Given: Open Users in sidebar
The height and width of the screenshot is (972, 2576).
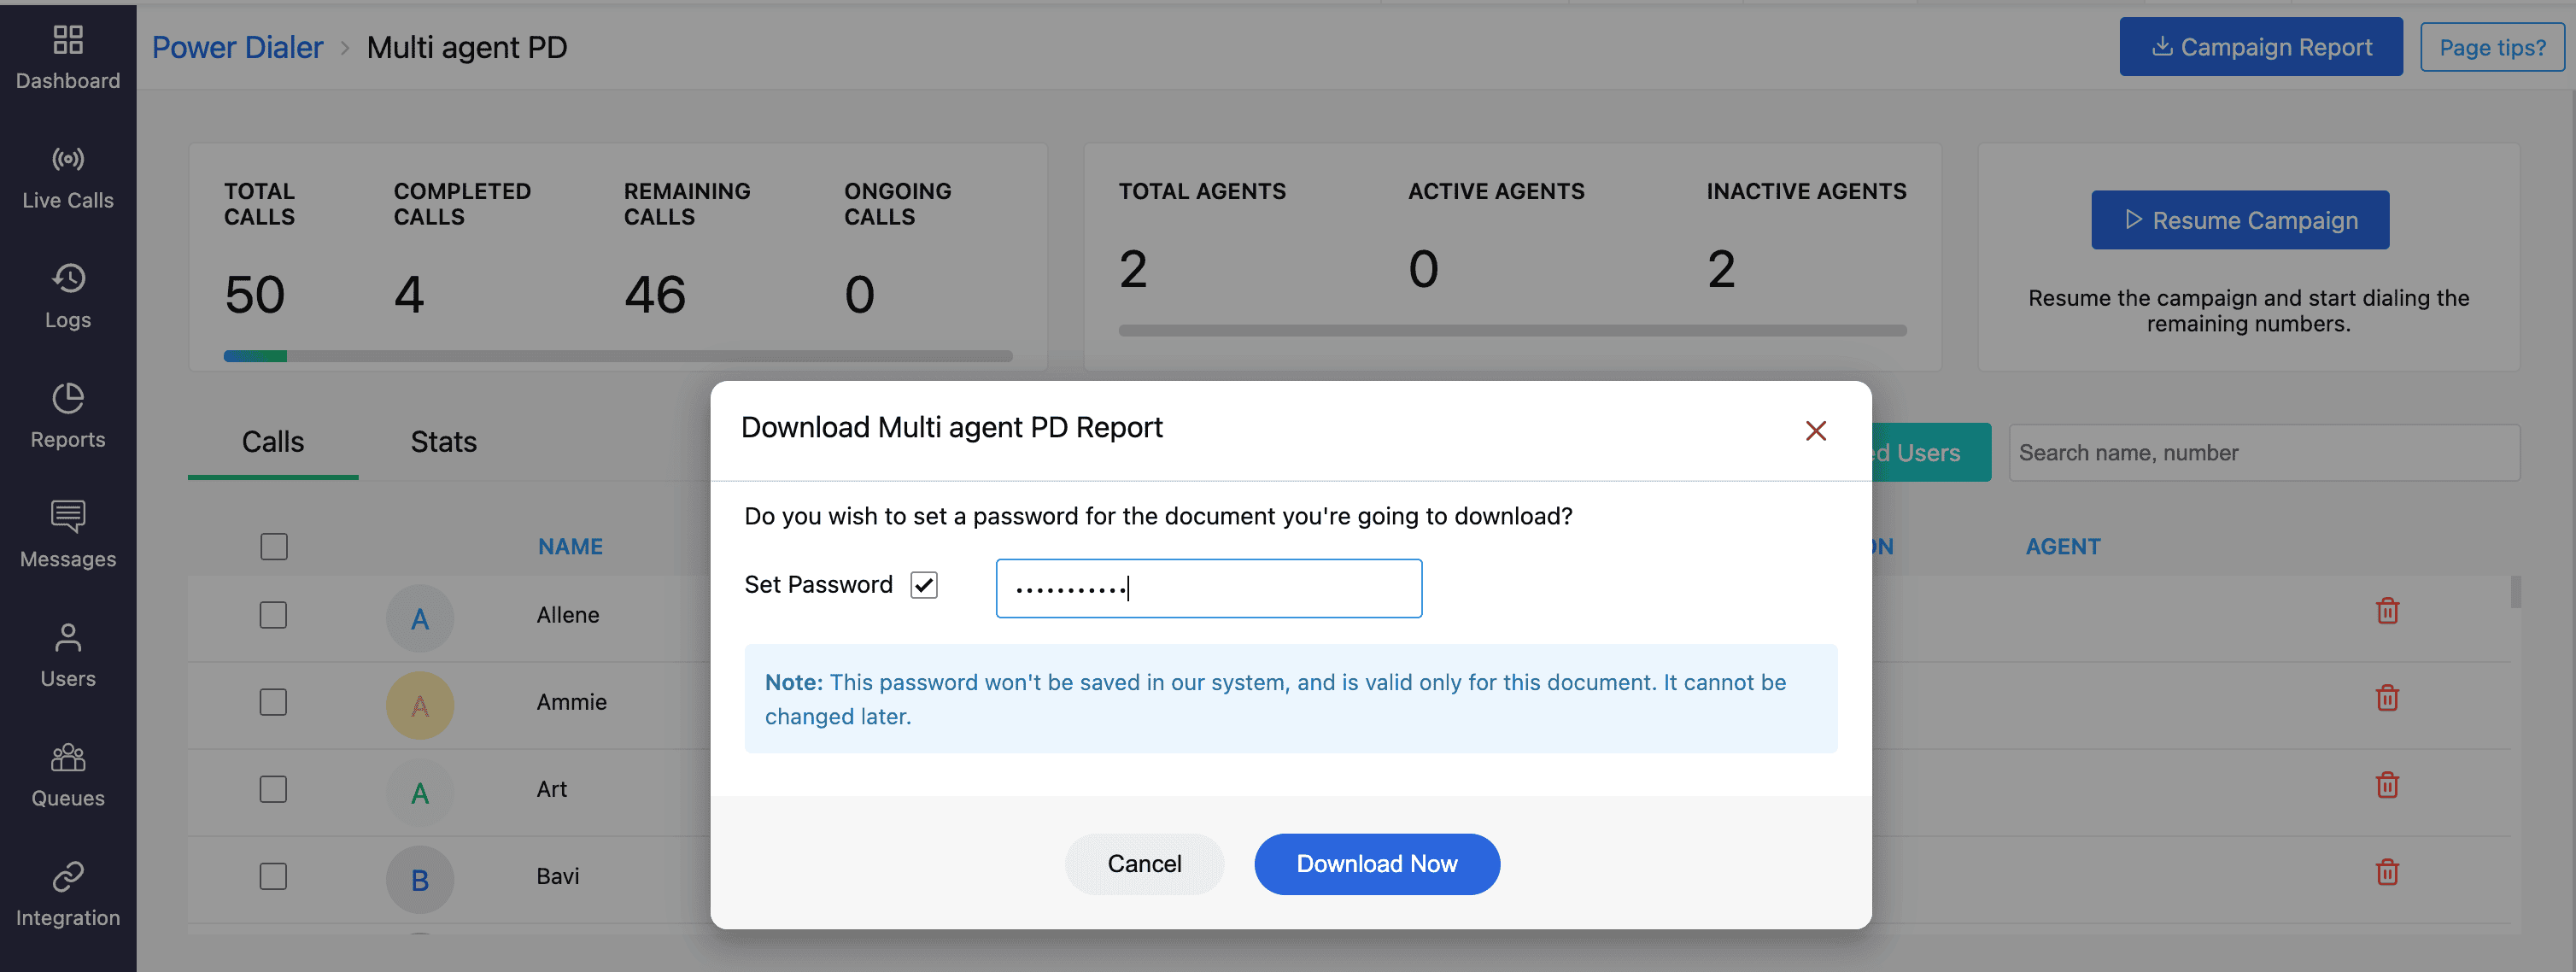Looking at the screenshot, I should 67,655.
